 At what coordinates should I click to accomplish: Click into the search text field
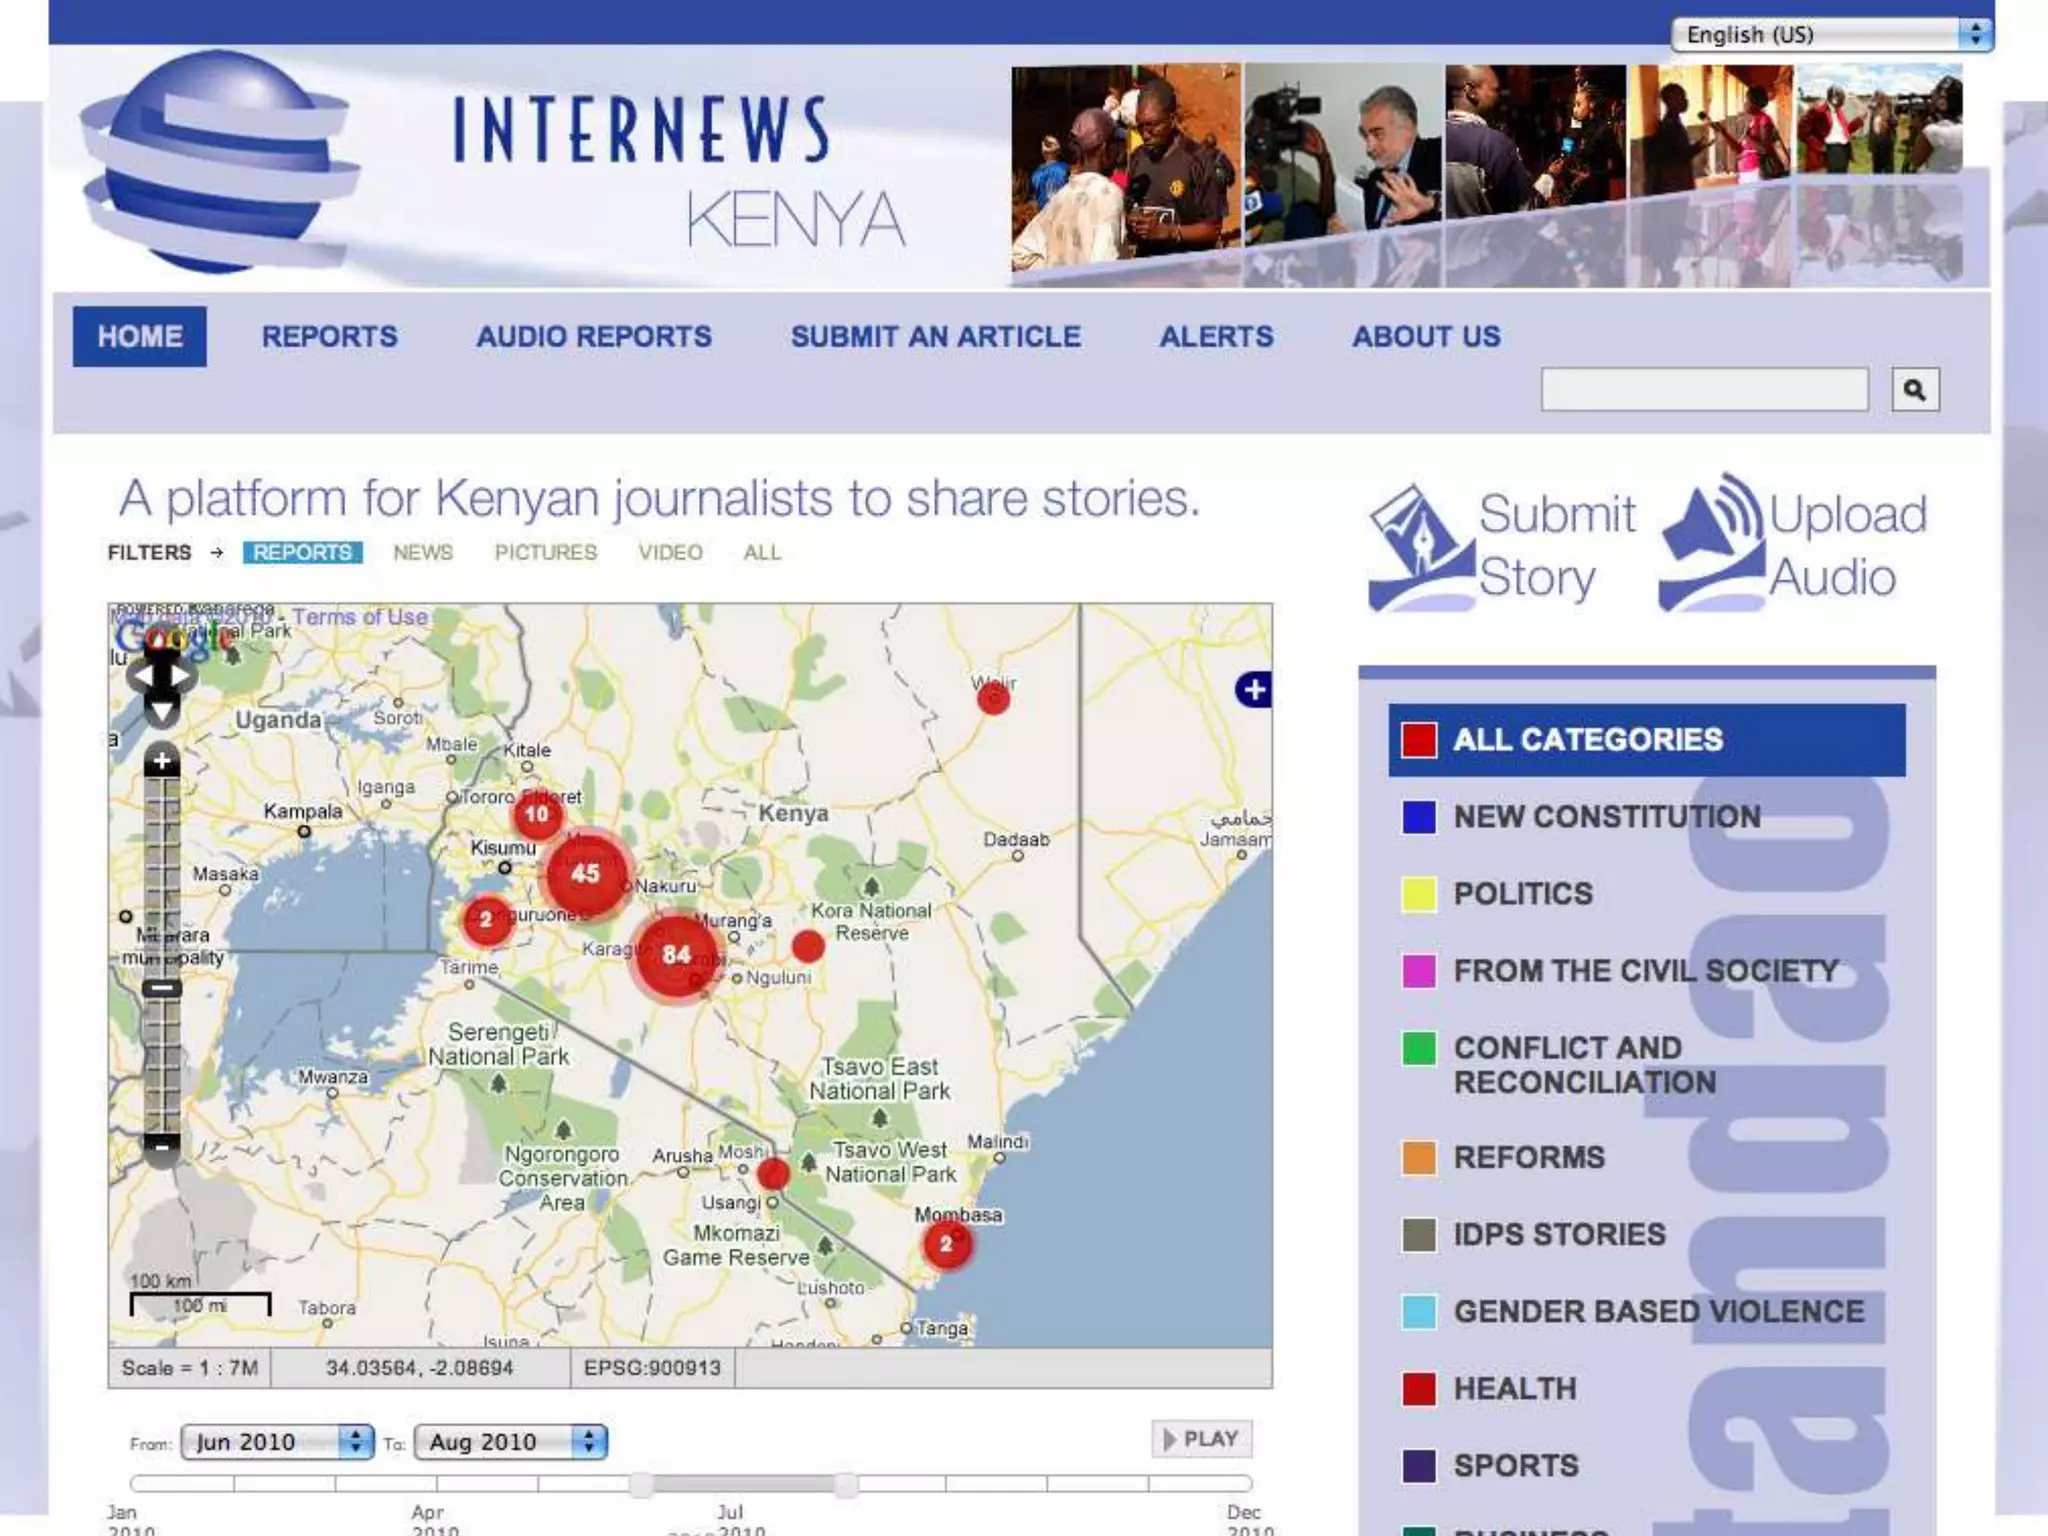1704,390
